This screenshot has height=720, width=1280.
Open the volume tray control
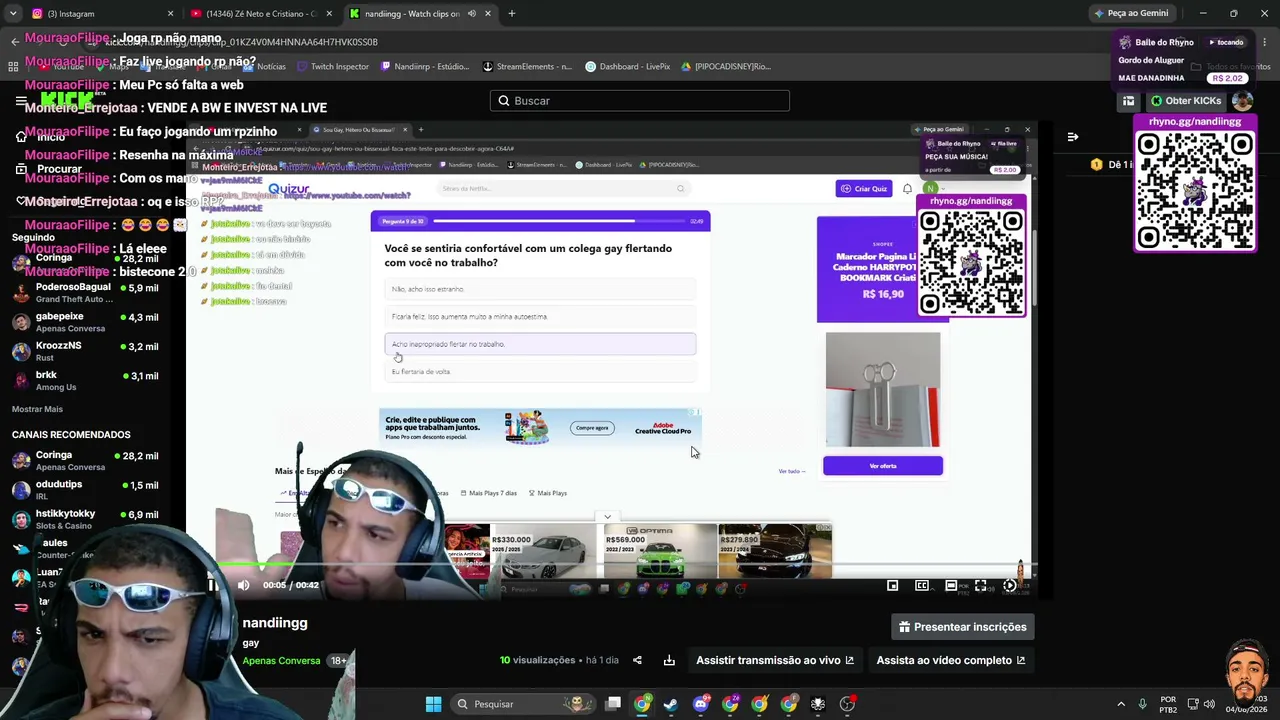pyautogui.click(x=1209, y=704)
